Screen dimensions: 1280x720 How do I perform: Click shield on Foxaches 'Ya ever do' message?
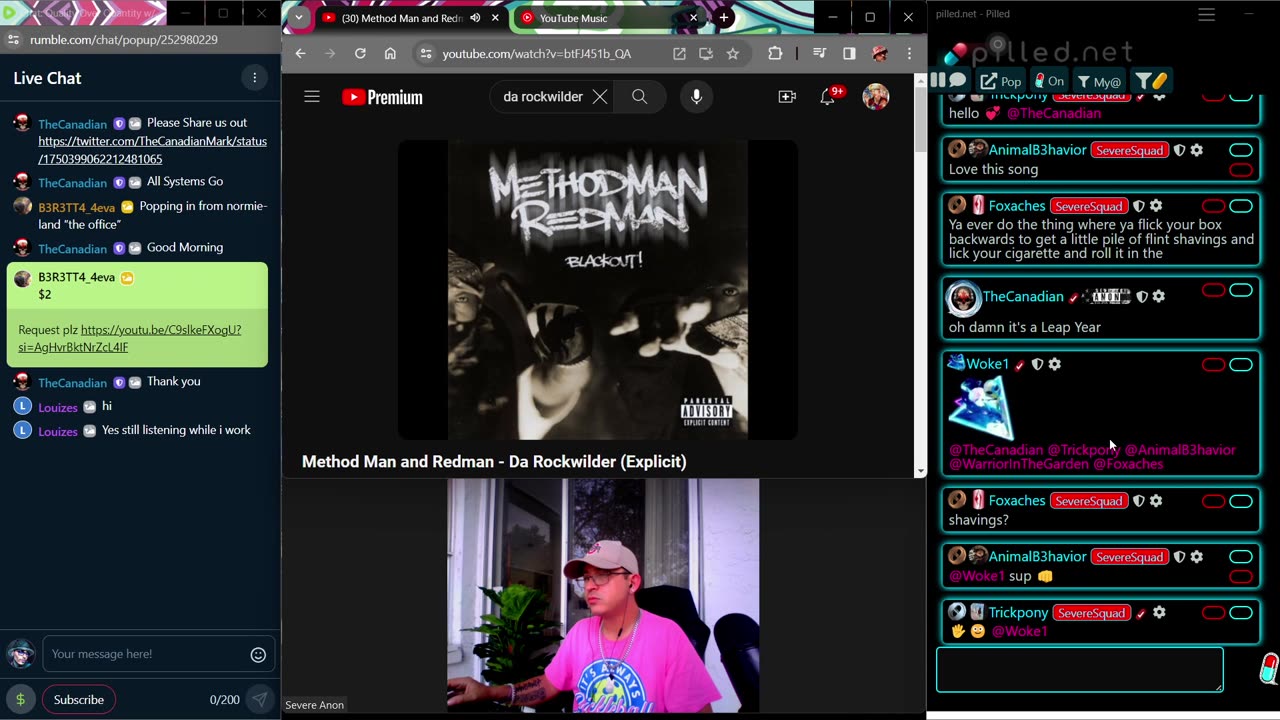point(1138,206)
